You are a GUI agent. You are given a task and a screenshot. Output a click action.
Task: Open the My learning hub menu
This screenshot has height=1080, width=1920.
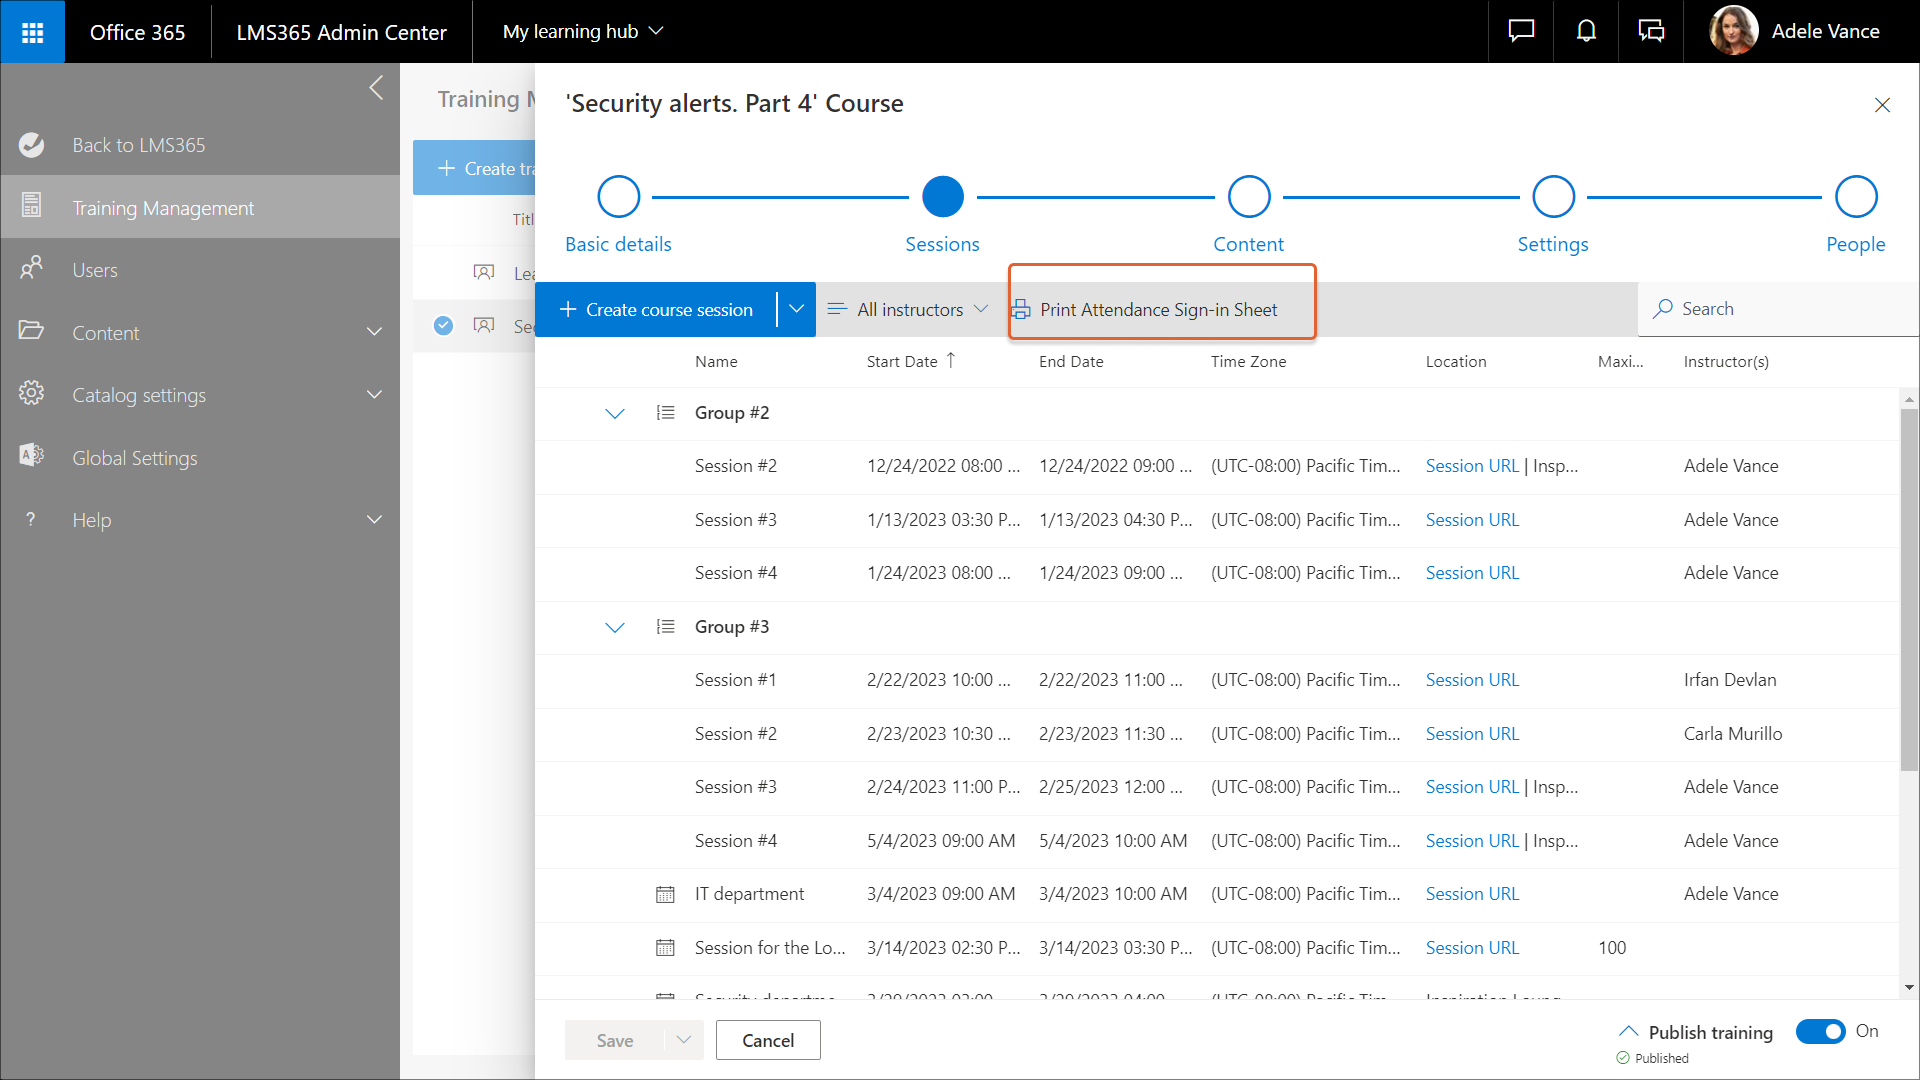coord(583,32)
